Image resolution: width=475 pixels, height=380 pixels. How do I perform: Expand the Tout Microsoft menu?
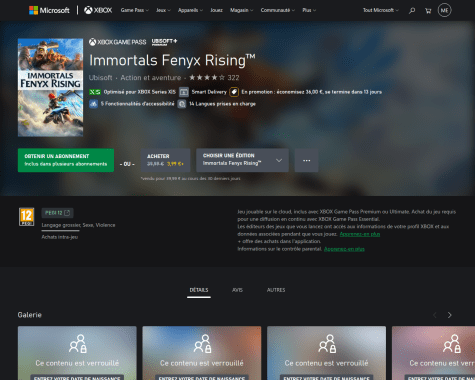[381, 10]
